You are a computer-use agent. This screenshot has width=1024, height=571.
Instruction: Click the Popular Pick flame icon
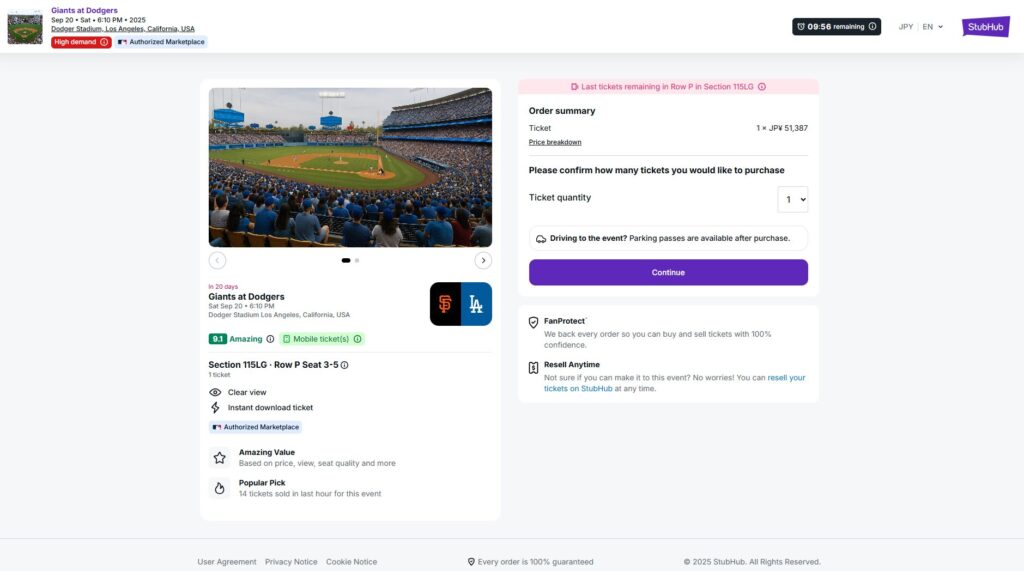click(x=219, y=488)
